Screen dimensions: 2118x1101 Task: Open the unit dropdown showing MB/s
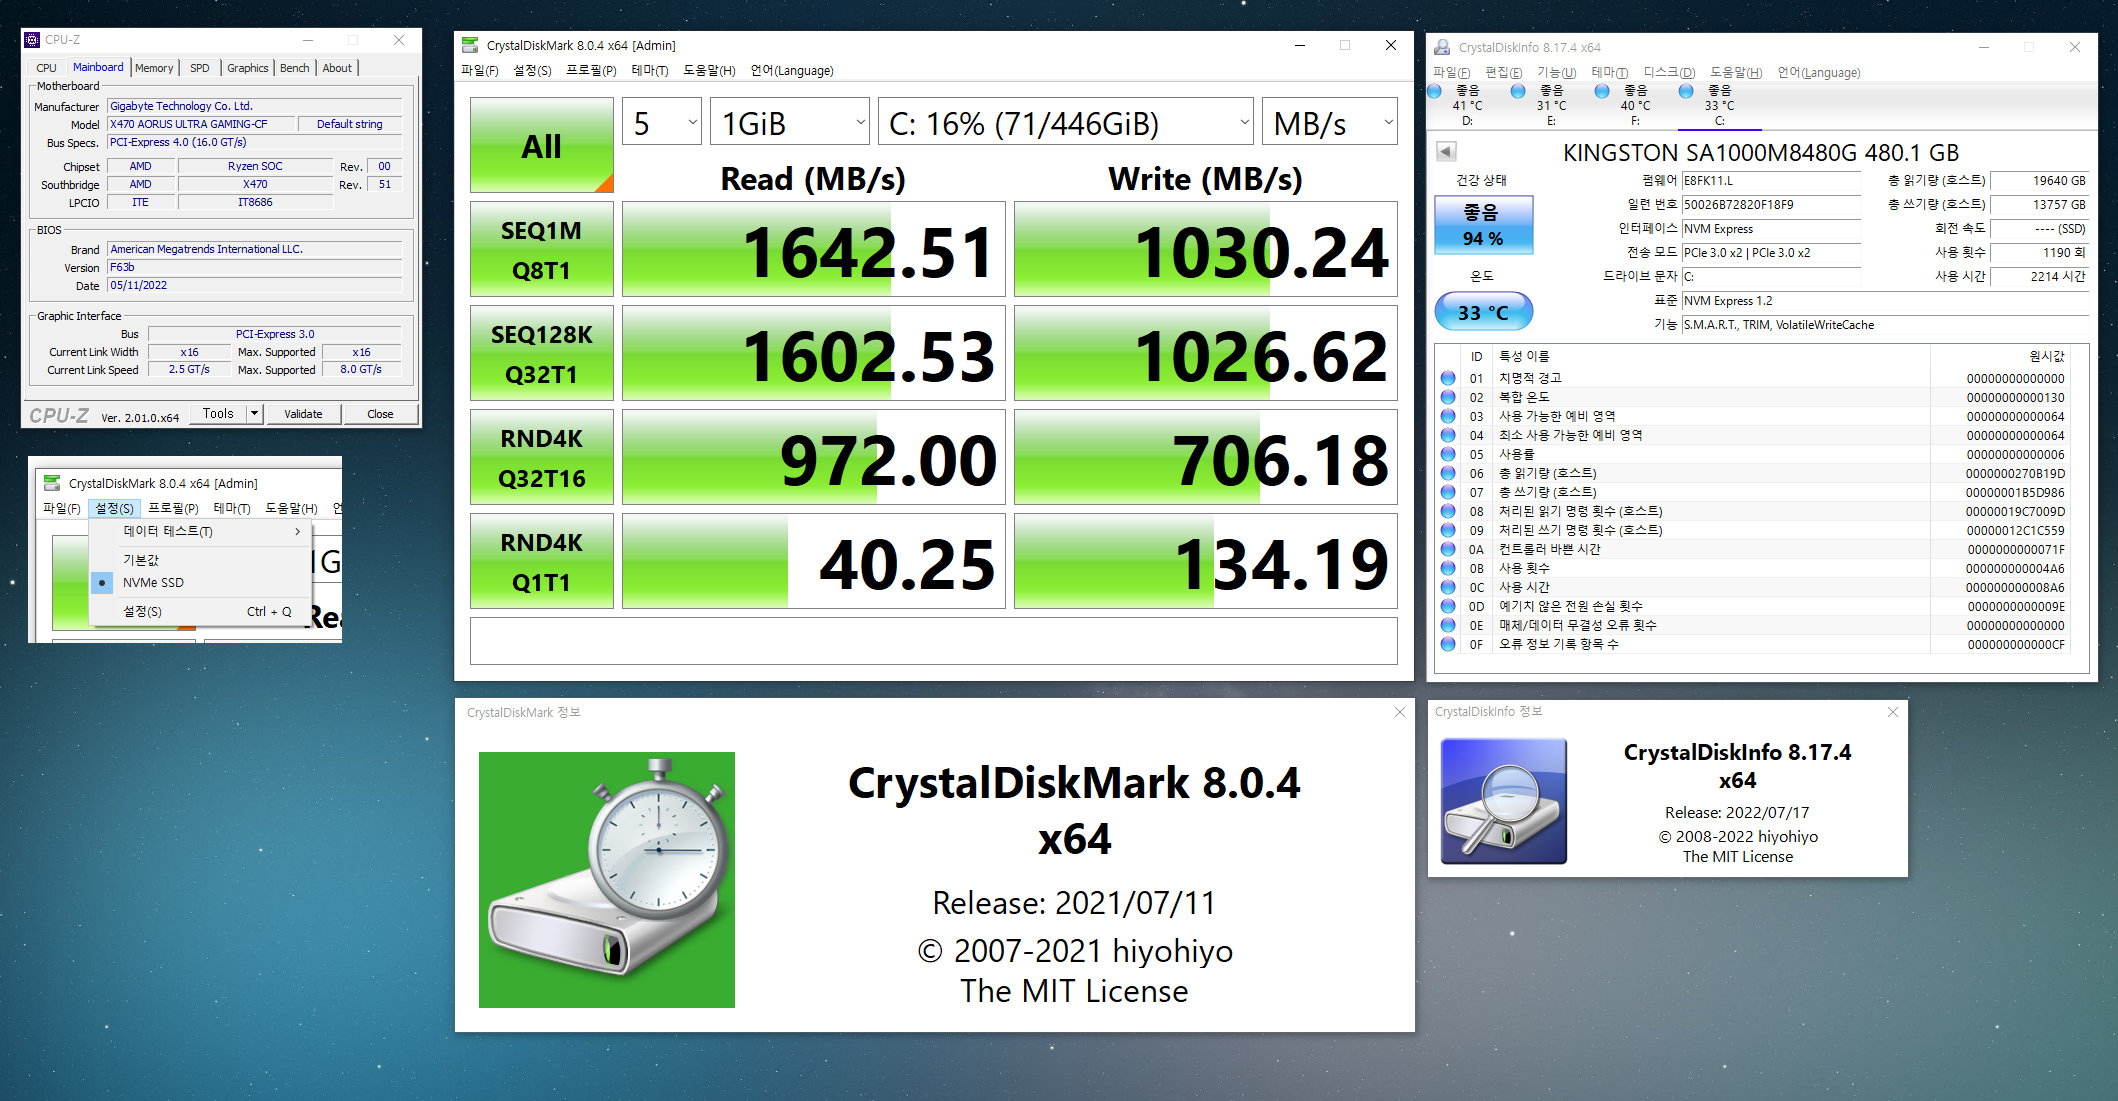pyautogui.click(x=1329, y=122)
